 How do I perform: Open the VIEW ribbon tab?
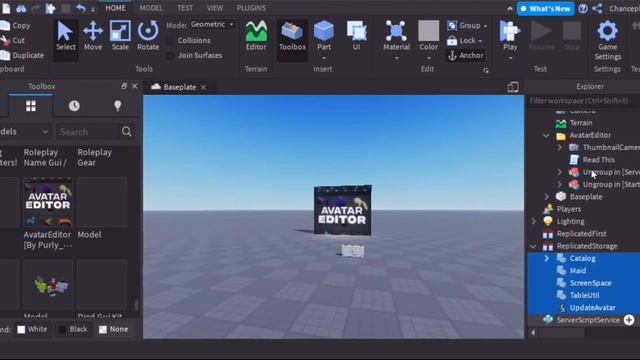[215, 8]
